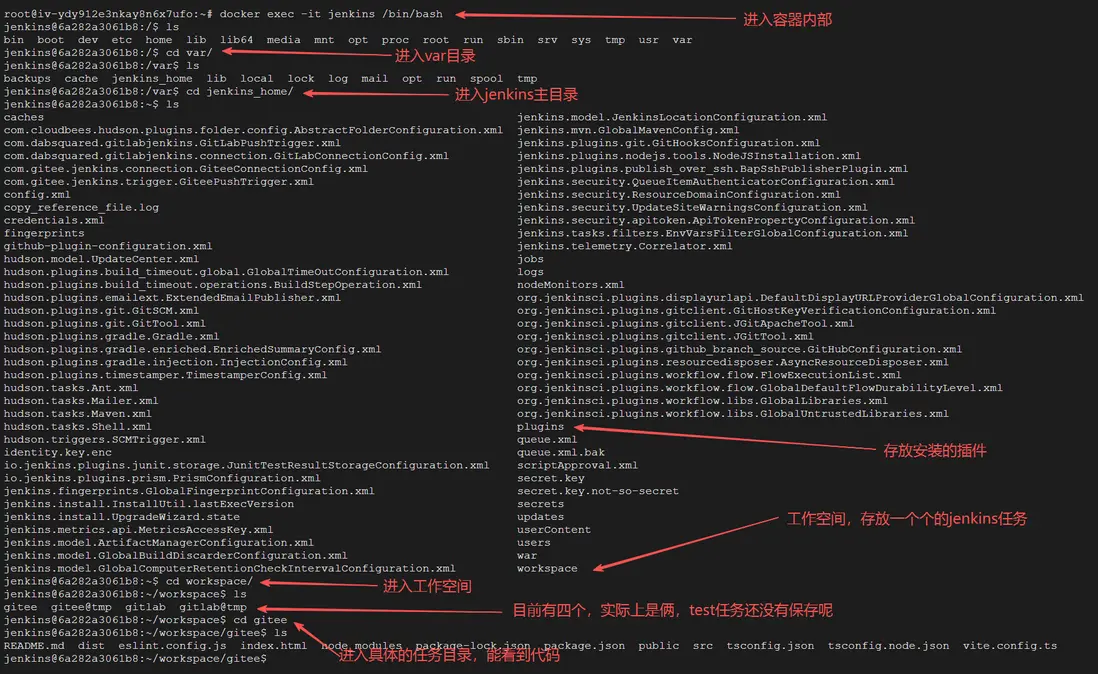Screen dimensions: 1098x674
Task: Click 'jenkins.install.InstallUtil.lastExecVersion'
Action: (149, 504)
